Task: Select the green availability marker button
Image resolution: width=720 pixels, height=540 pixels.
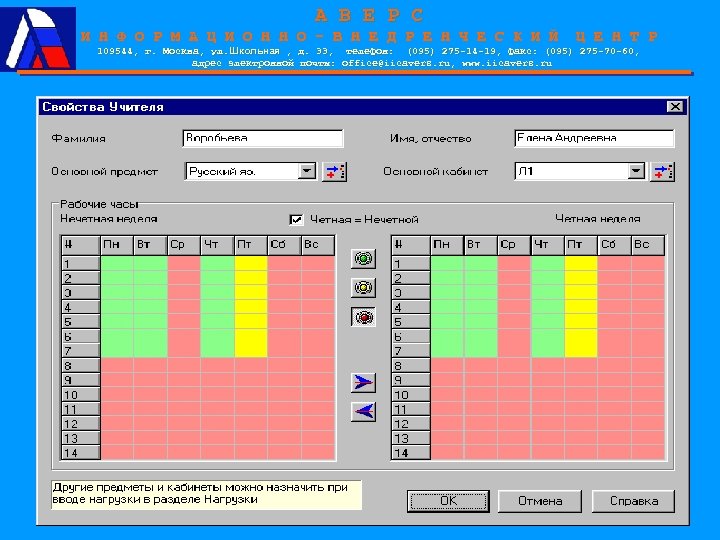Action: [363, 259]
